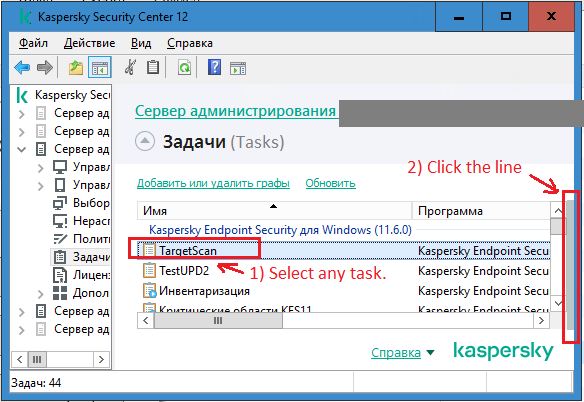Collapse the expanded third Сервер ад node
The image size is (584, 402).
pyautogui.click(x=22, y=149)
